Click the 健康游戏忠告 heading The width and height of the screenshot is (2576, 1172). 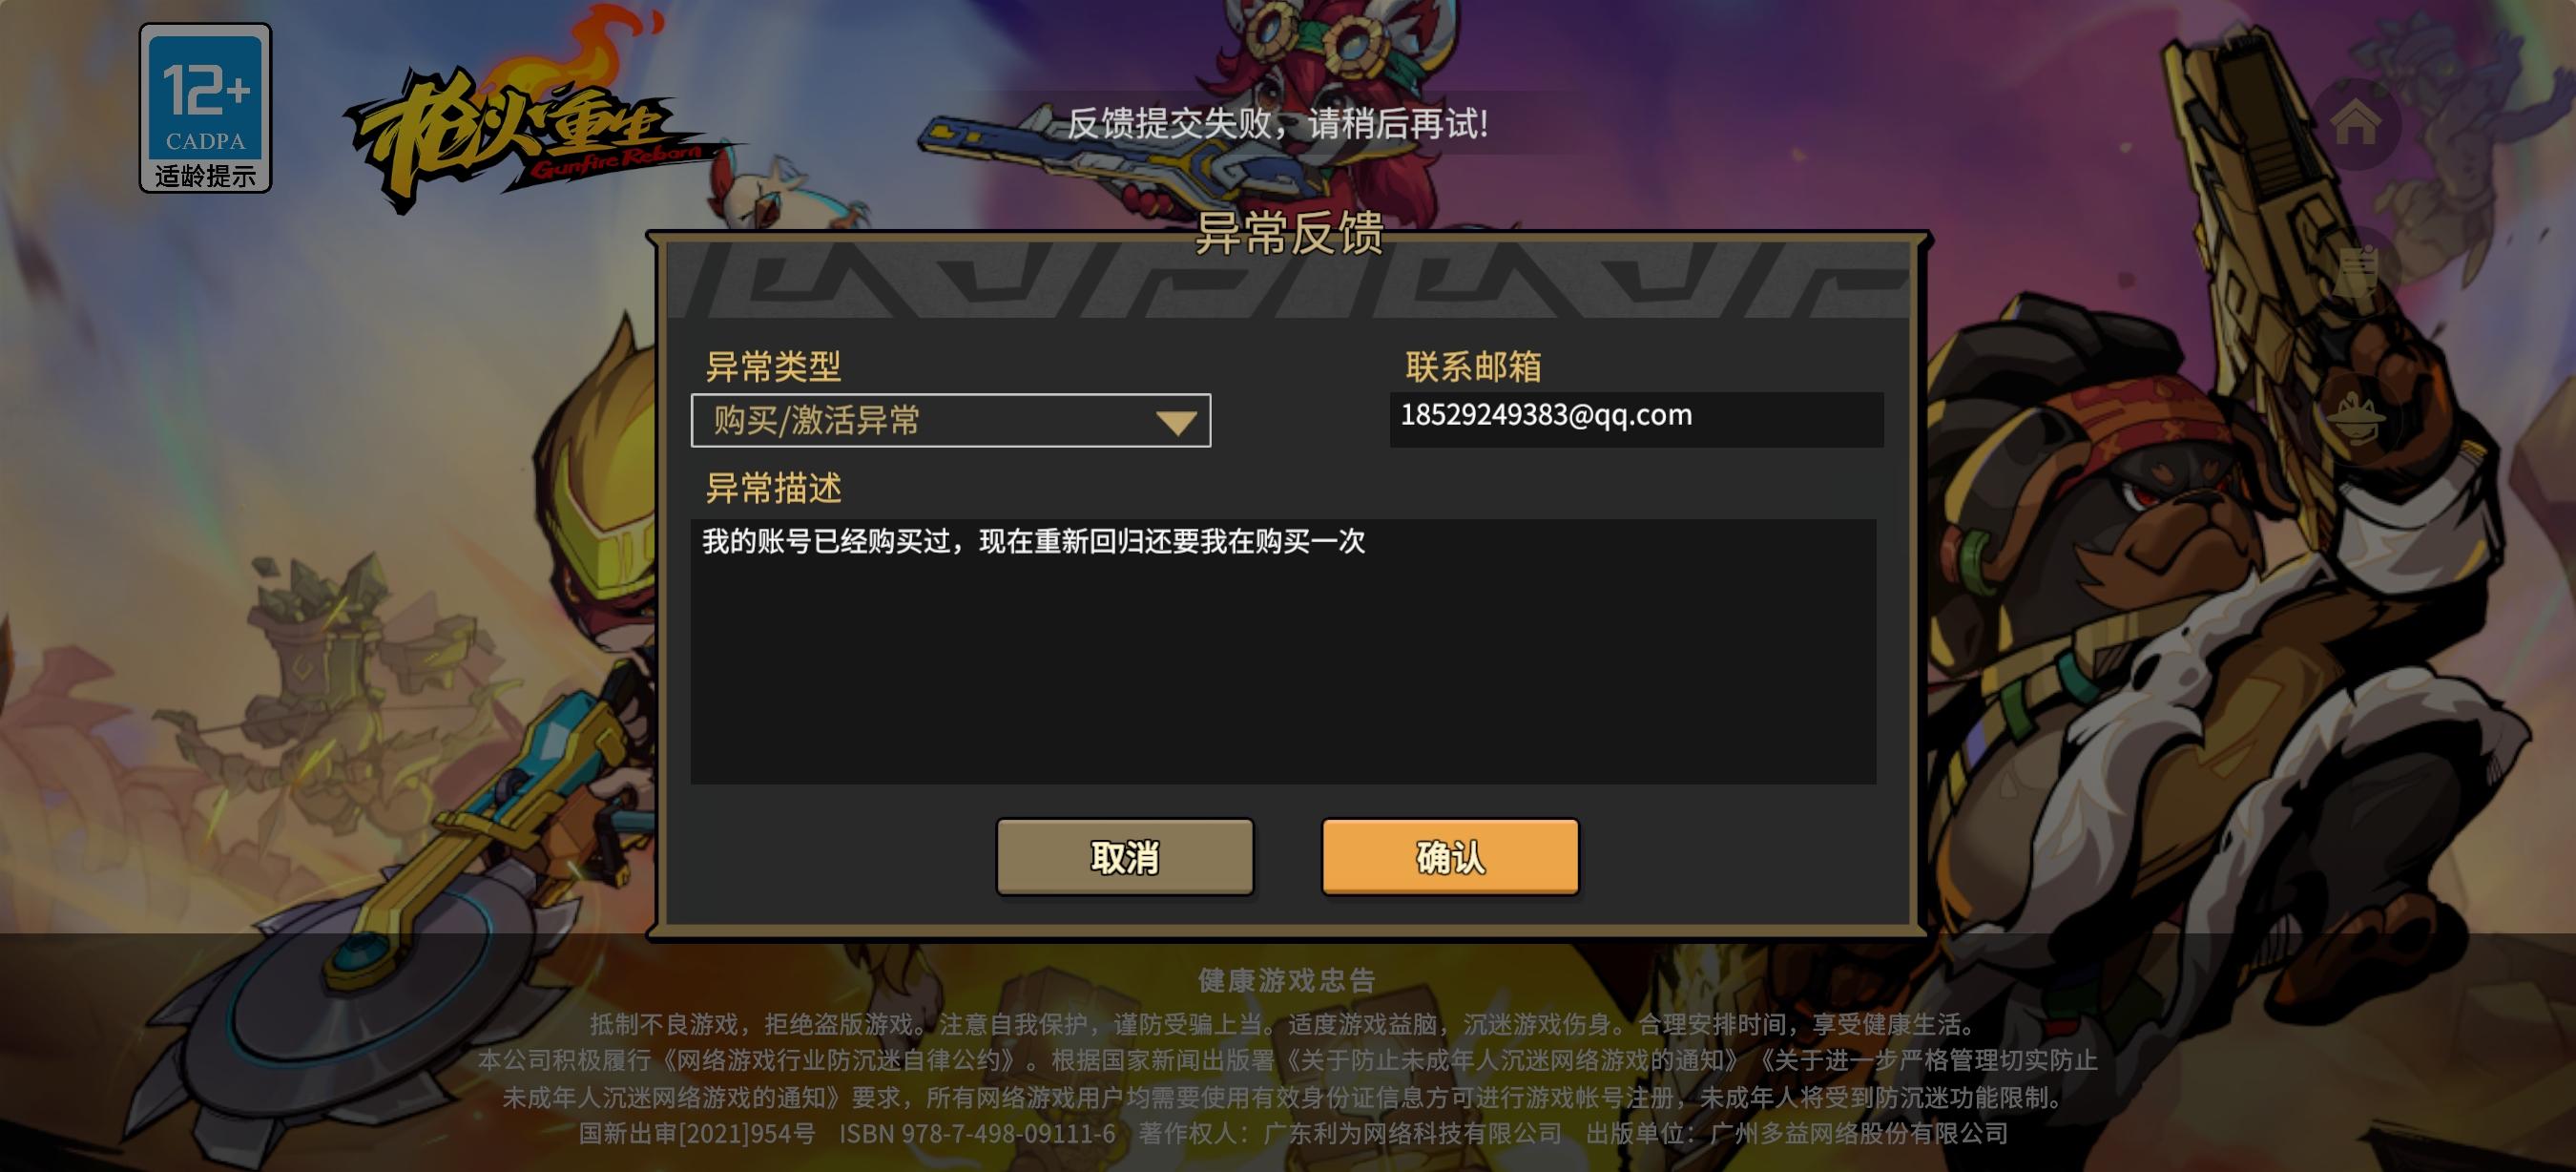click(x=1287, y=980)
